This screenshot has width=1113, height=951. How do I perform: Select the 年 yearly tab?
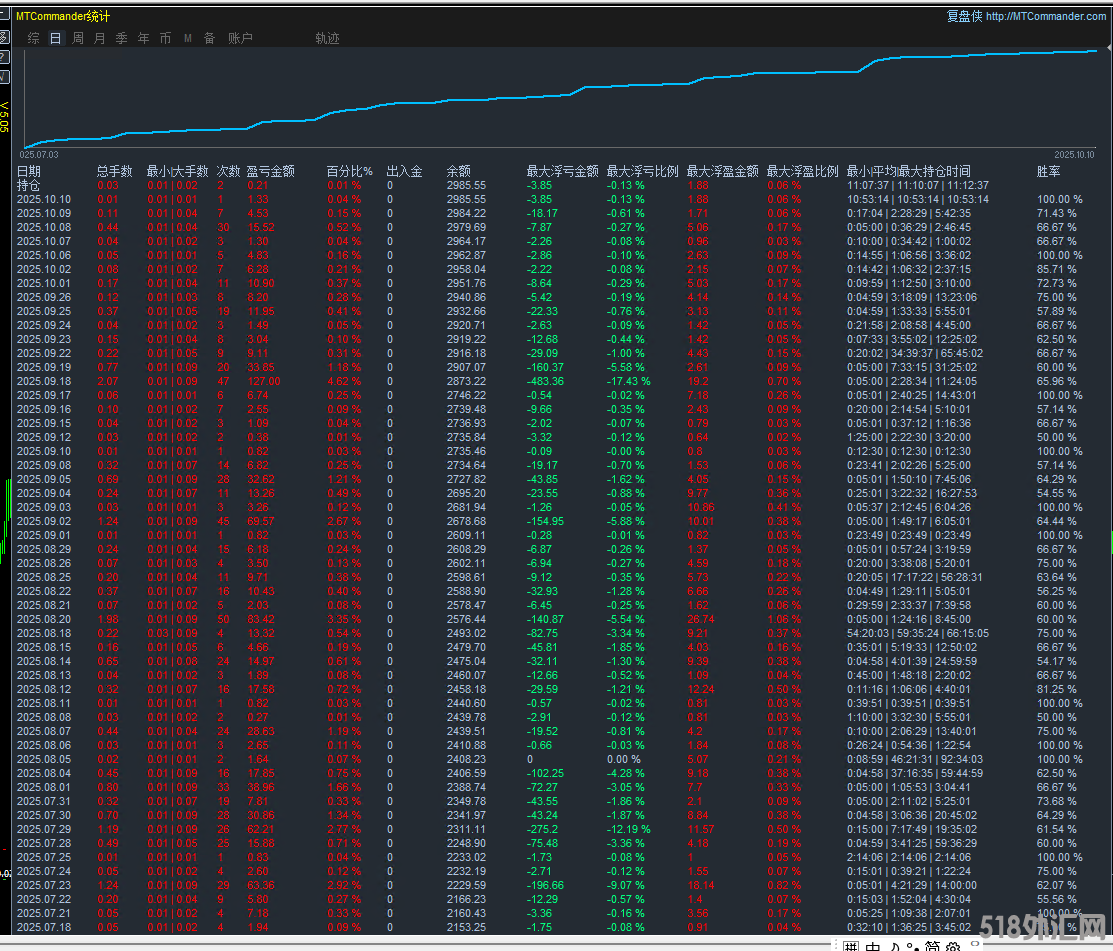[x=143, y=38]
